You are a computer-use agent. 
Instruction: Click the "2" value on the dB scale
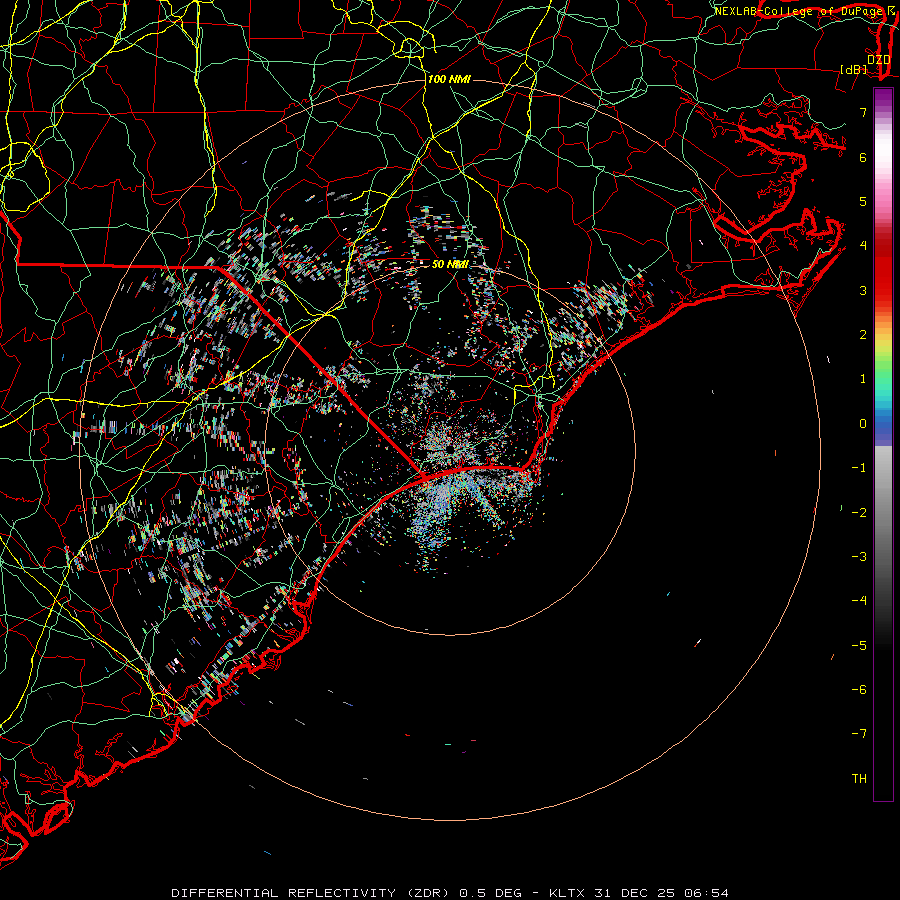863,335
